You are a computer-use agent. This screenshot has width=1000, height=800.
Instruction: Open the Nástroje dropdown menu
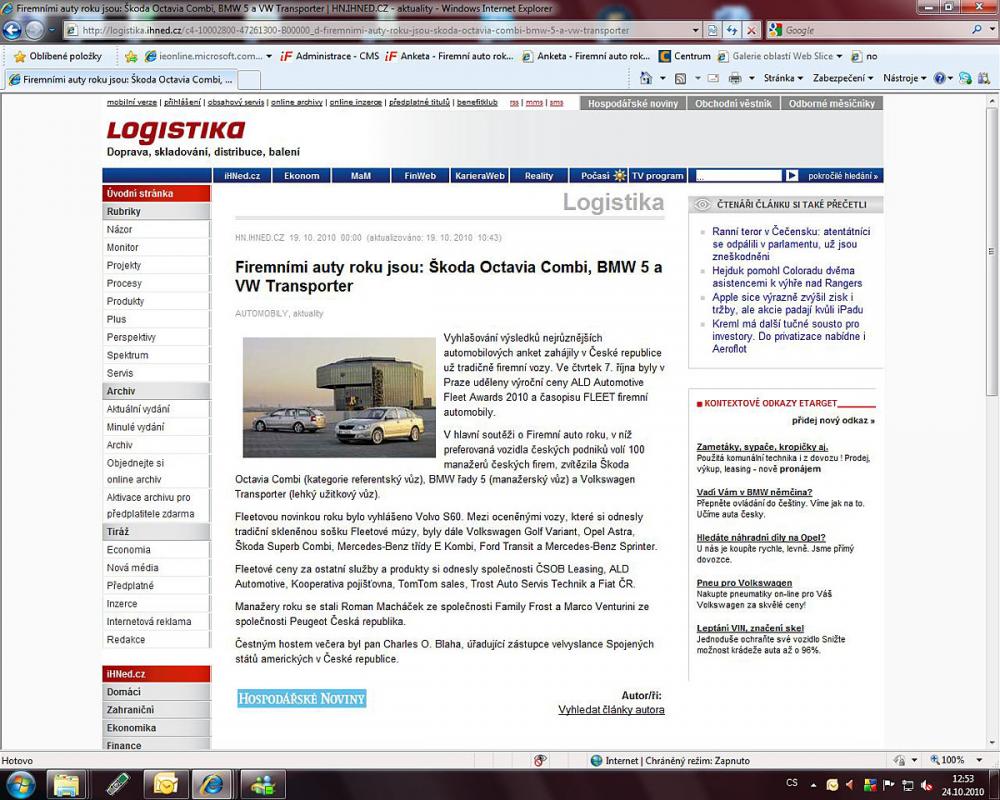[x=904, y=78]
